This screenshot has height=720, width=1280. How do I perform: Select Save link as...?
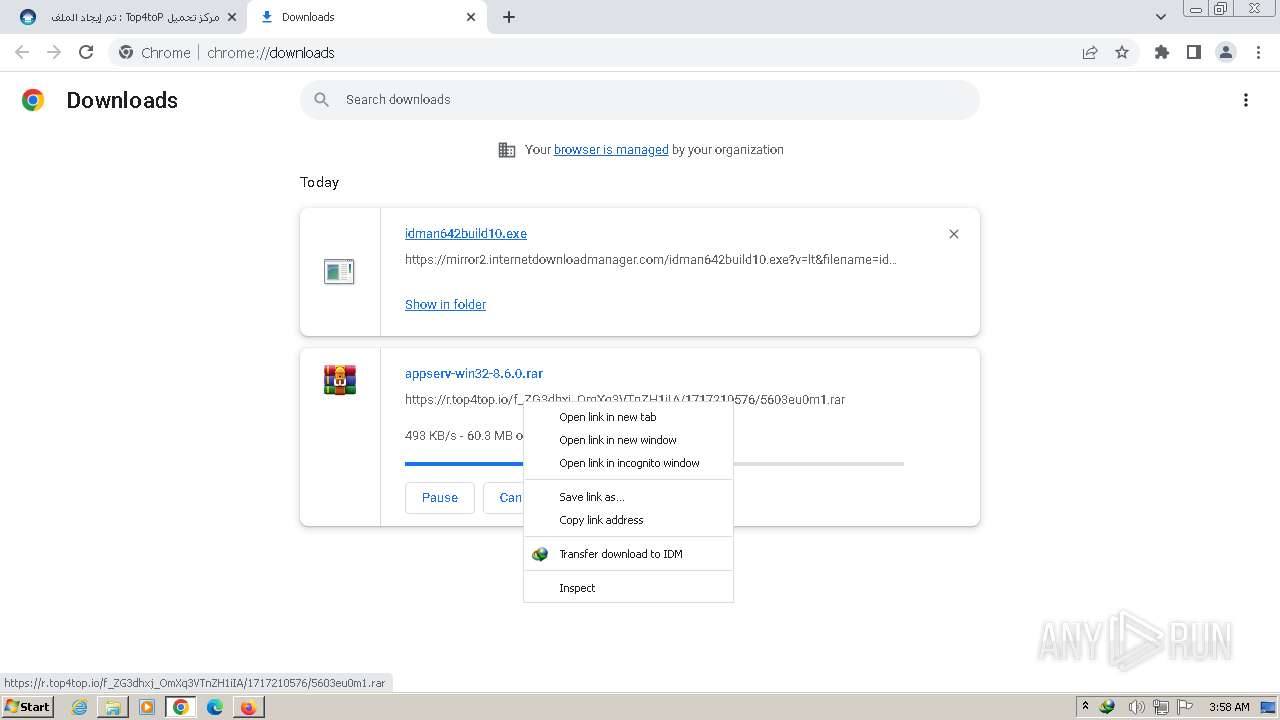(x=628, y=497)
